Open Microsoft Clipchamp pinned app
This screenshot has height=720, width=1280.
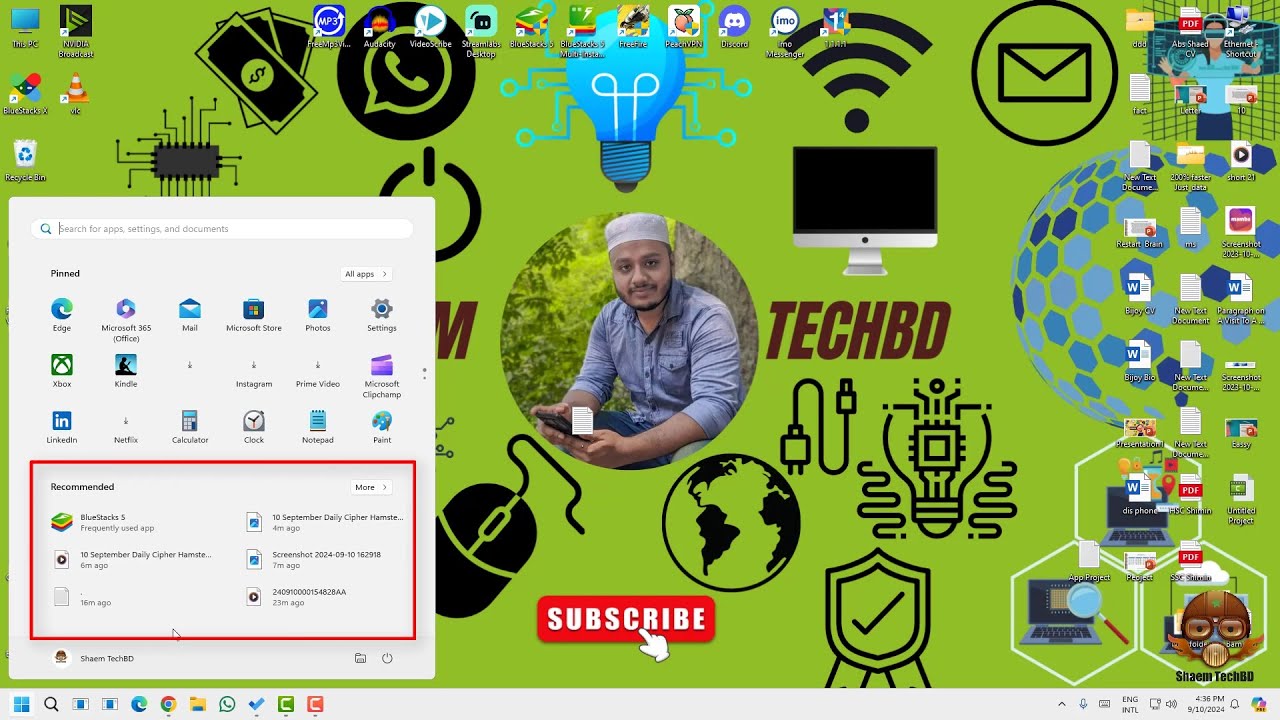382,376
